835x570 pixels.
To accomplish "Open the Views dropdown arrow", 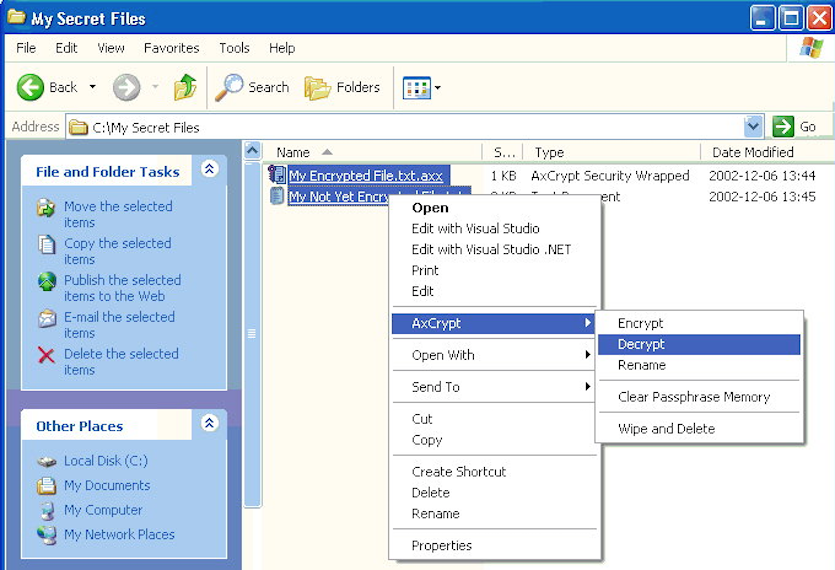I will [x=438, y=88].
